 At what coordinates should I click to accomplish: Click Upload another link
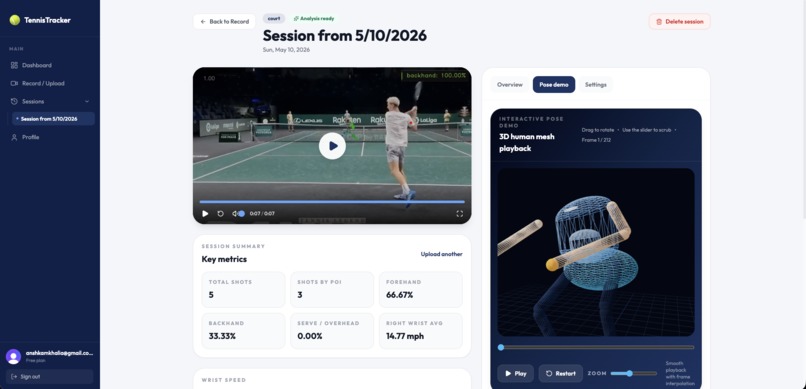(x=442, y=254)
